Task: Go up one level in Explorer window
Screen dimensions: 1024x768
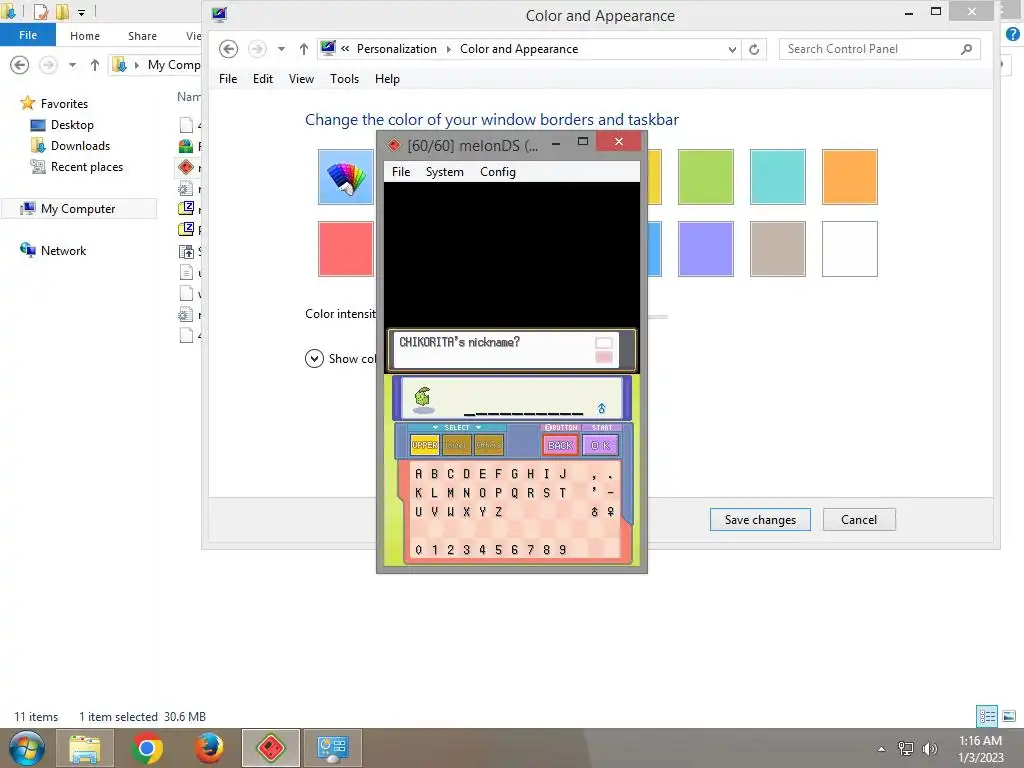Action: (95, 65)
